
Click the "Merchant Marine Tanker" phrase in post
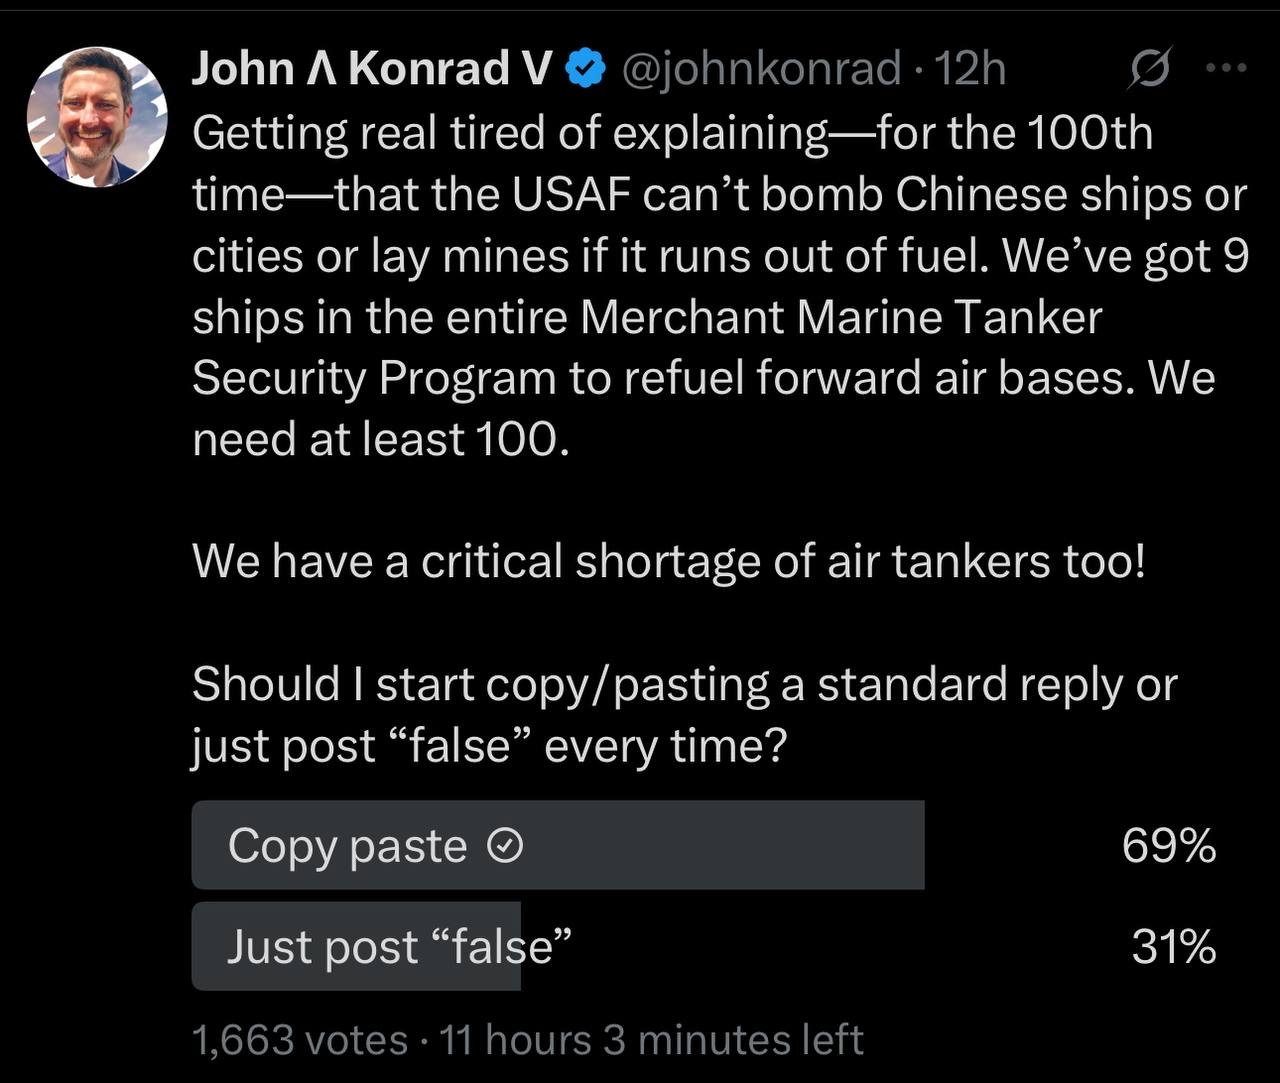click(841, 317)
